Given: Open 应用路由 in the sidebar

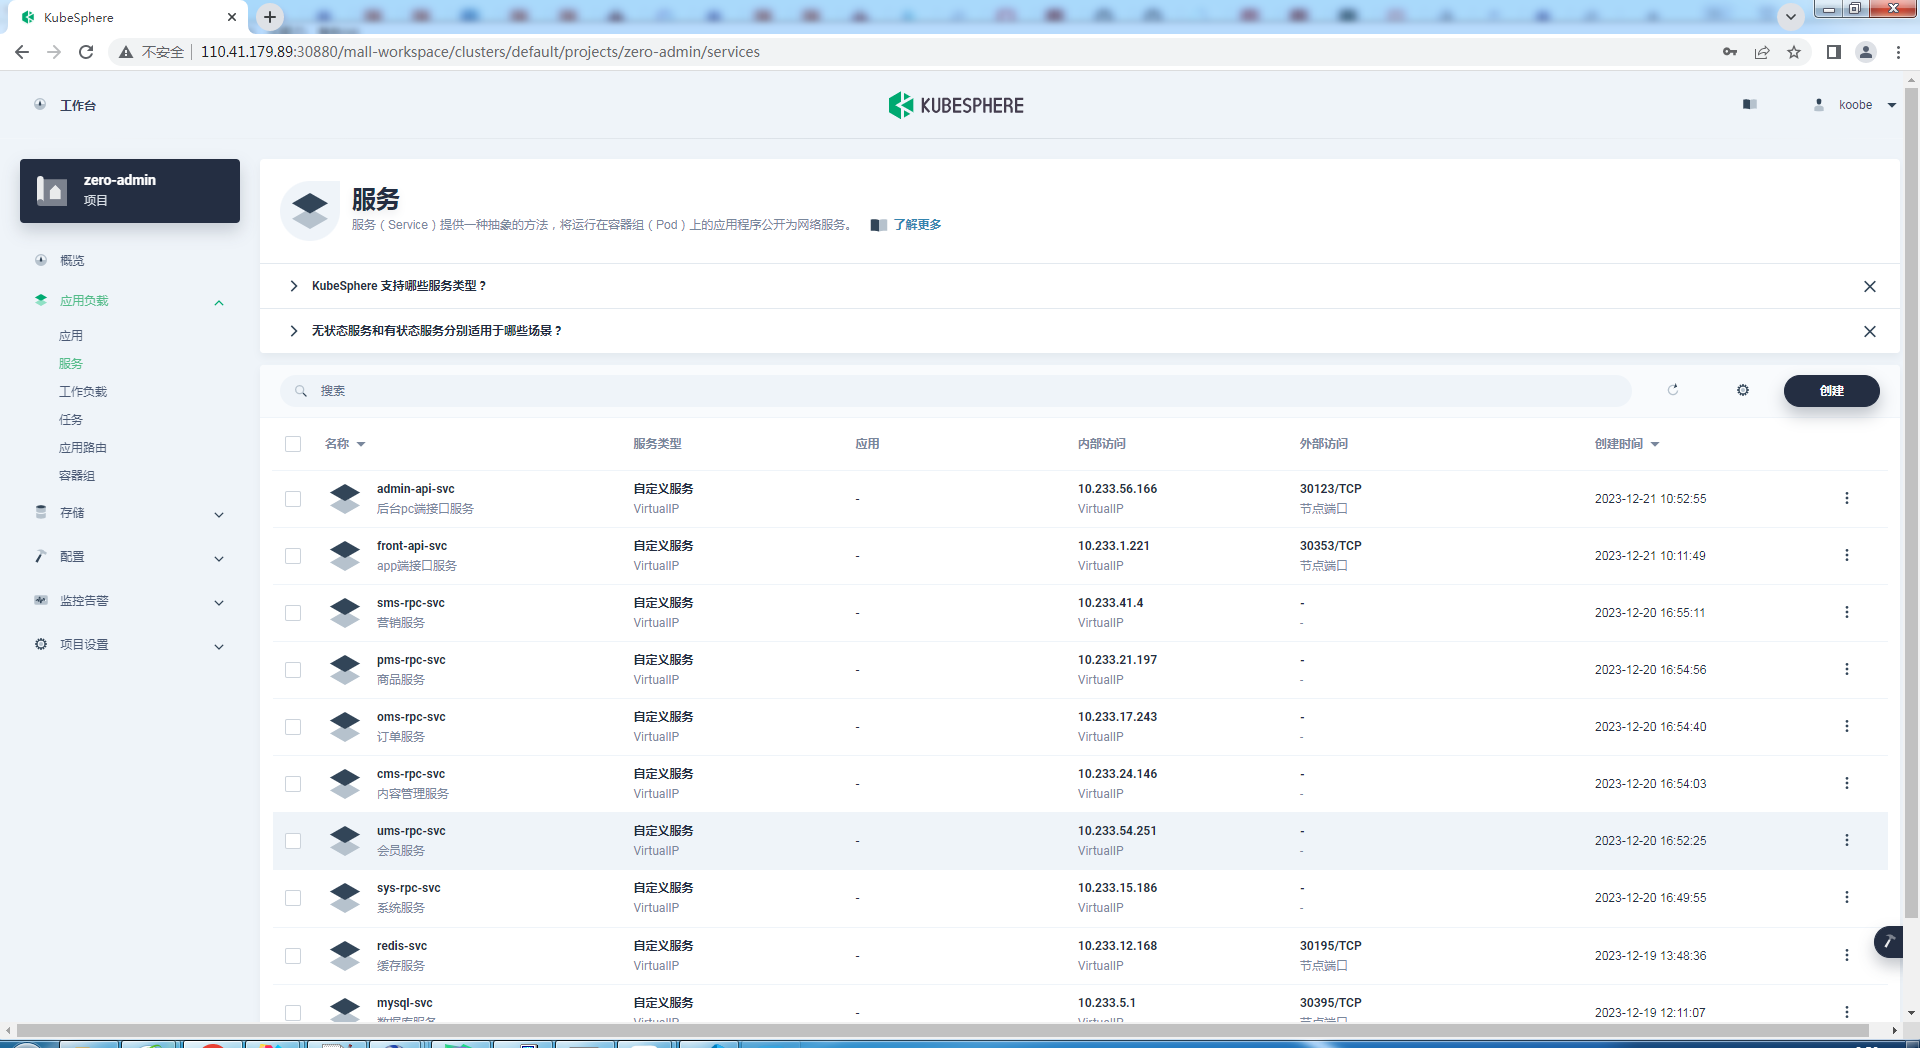Looking at the screenshot, I should coord(83,448).
